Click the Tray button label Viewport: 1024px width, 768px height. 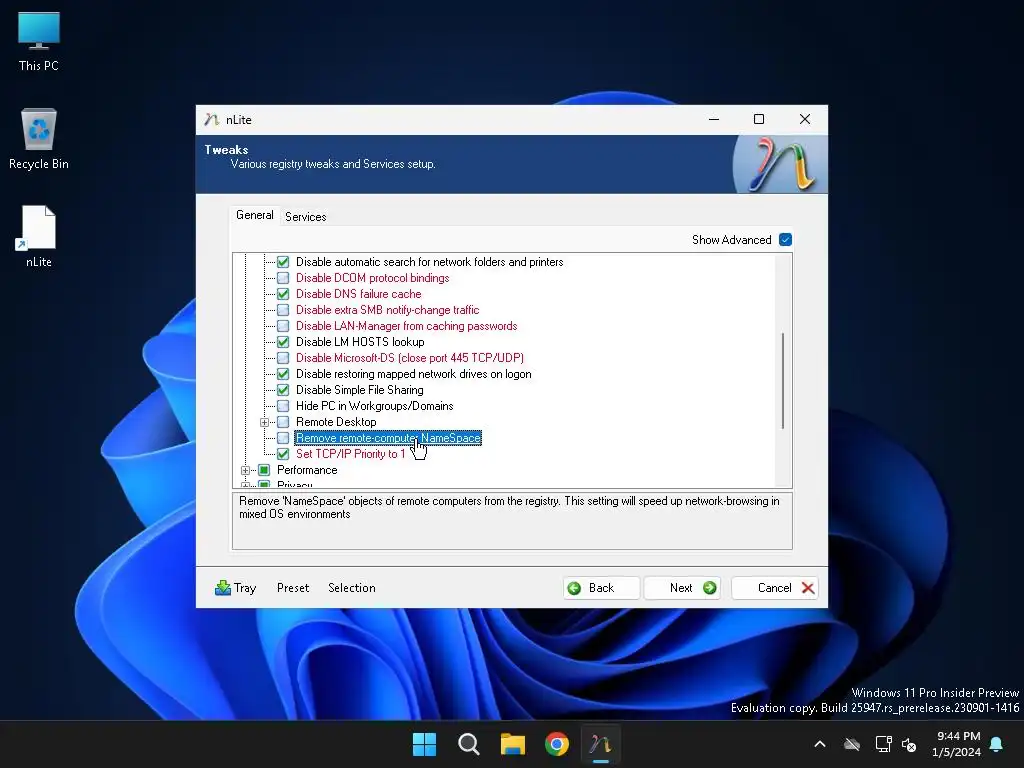click(x=245, y=588)
